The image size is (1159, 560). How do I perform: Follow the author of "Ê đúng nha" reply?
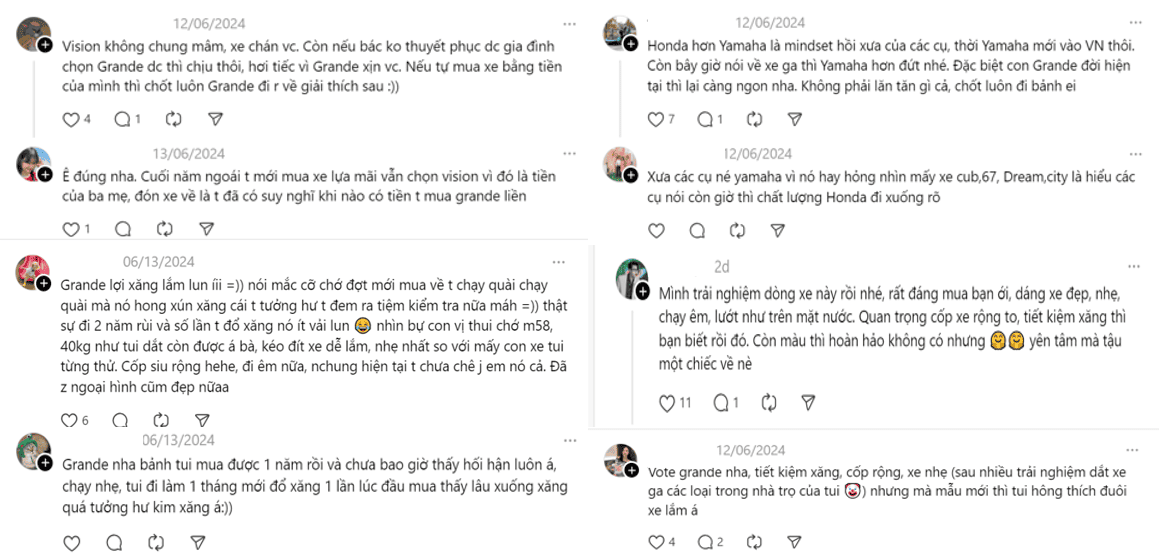click(45, 174)
